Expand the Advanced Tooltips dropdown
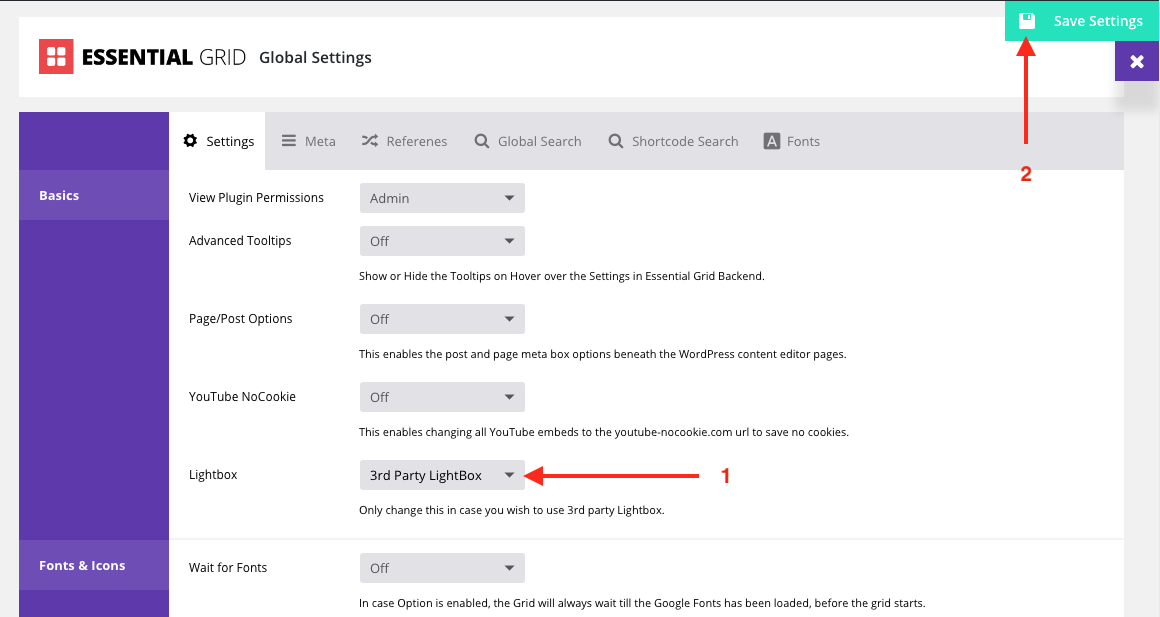1160x617 pixels. (442, 241)
